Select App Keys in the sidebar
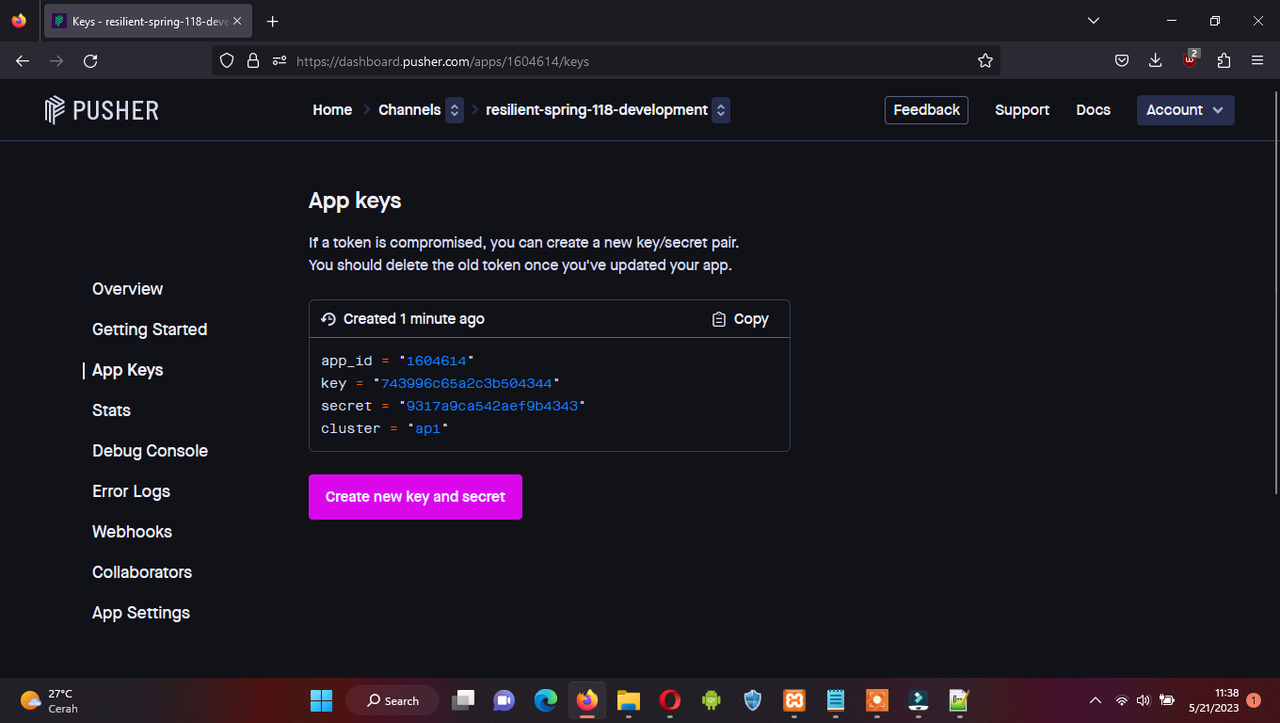 (x=127, y=370)
